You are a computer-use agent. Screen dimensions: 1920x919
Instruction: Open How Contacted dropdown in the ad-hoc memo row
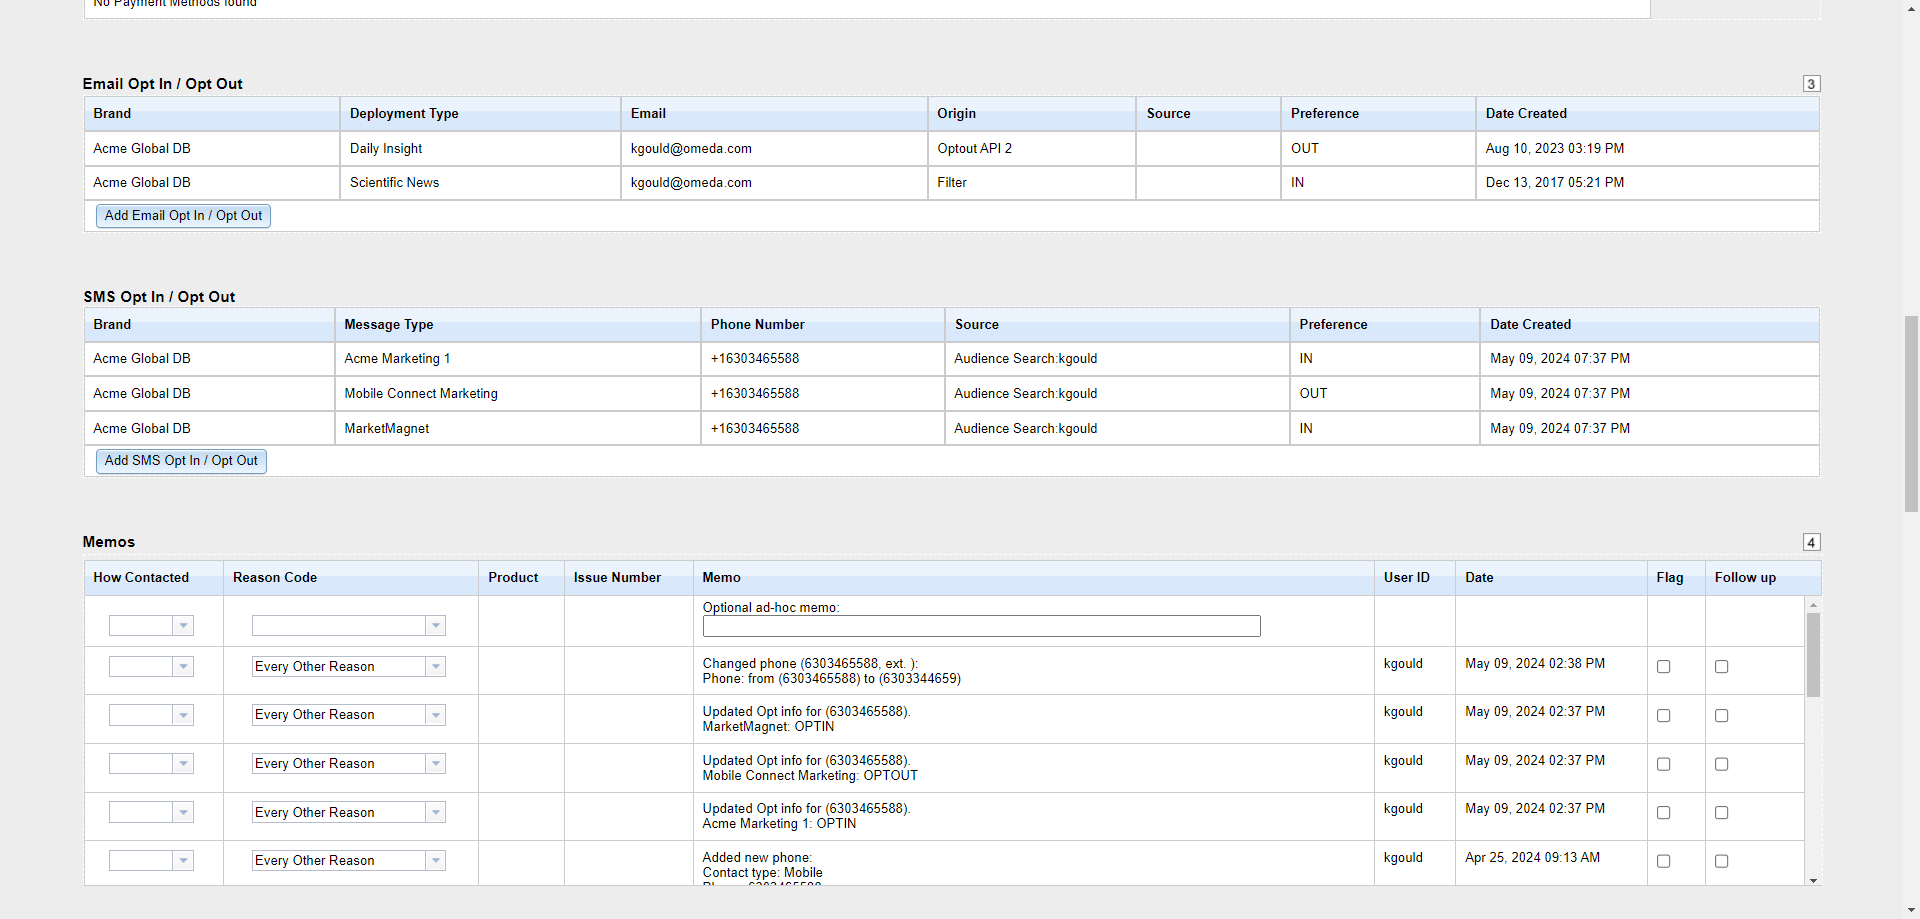click(183, 626)
